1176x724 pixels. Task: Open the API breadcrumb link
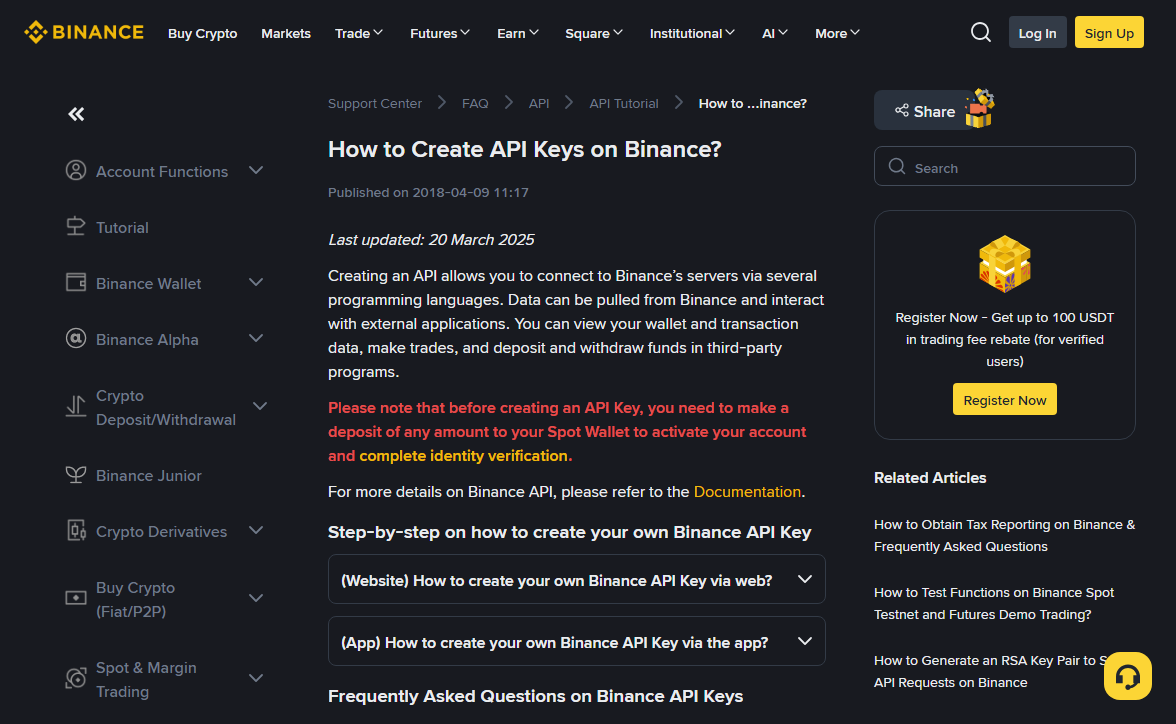click(x=538, y=104)
